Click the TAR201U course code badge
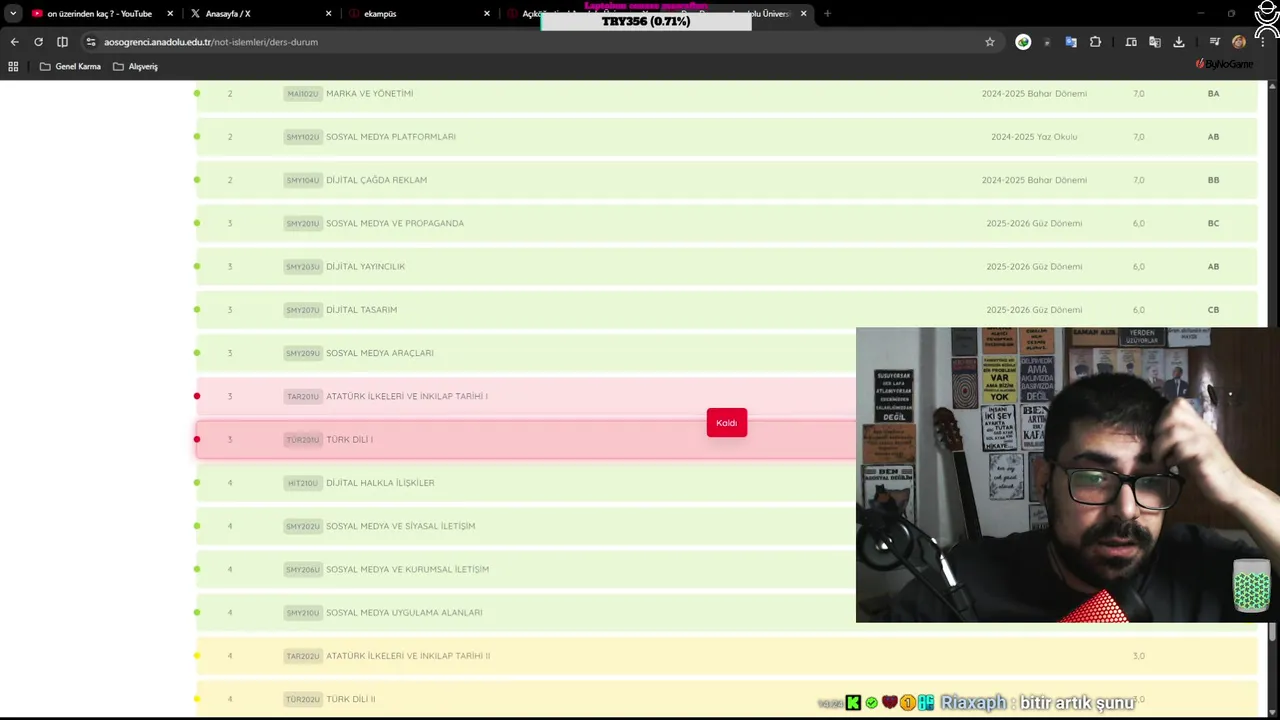 pos(302,397)
